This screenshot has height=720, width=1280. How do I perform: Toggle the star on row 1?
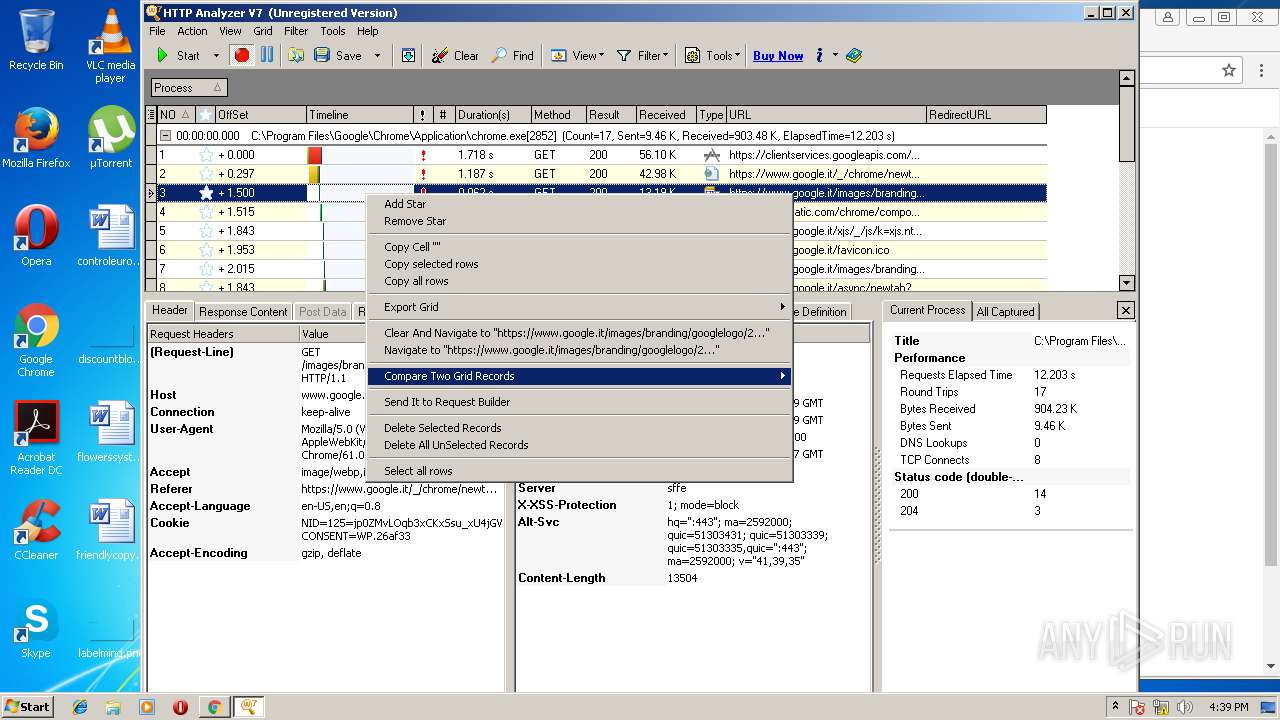coord(206,155)
